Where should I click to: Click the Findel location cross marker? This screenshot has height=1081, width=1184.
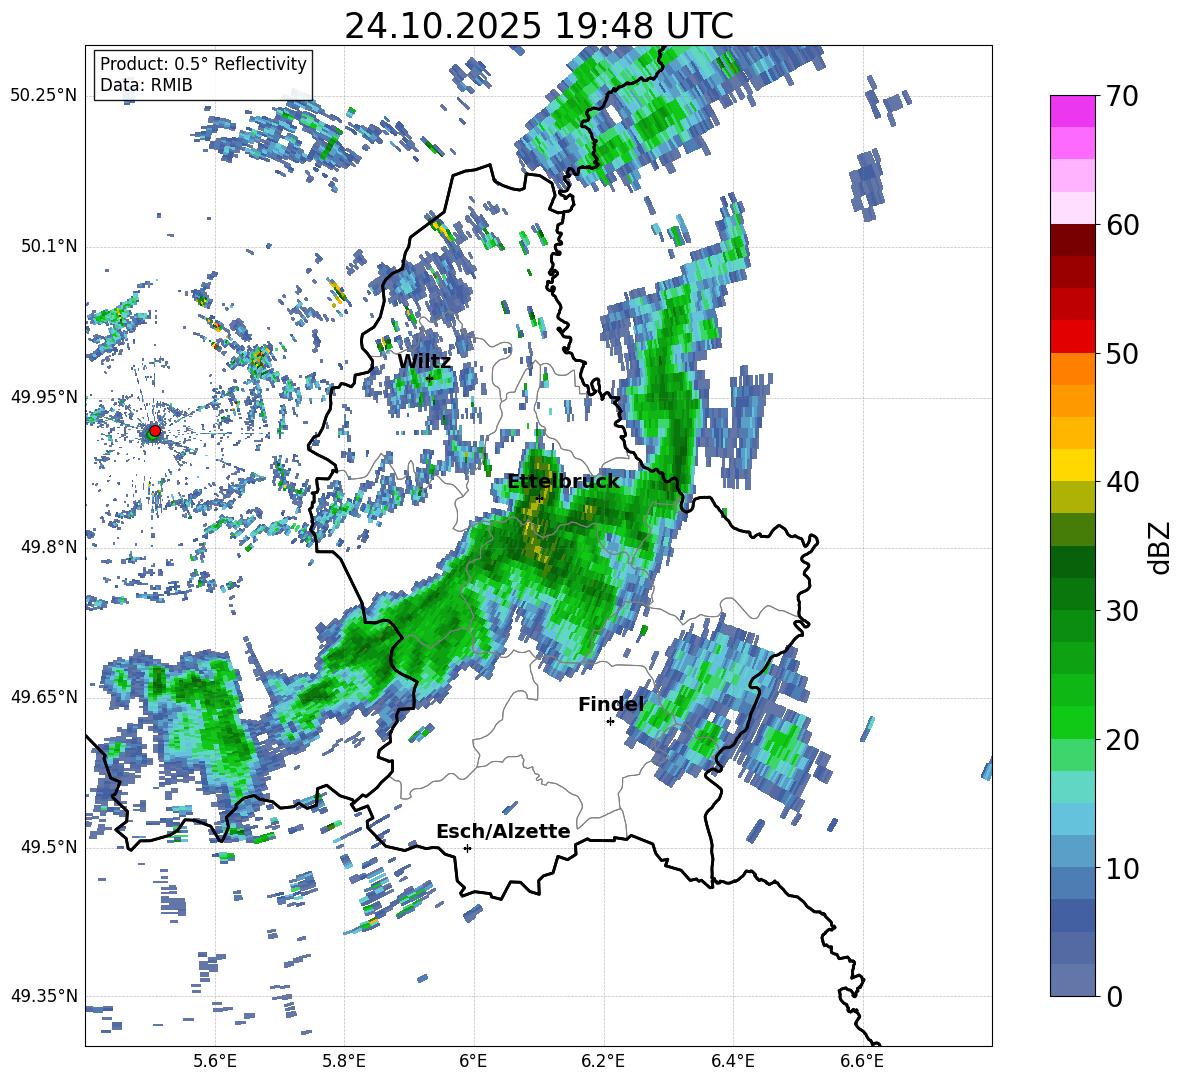(x=610, y=722)
